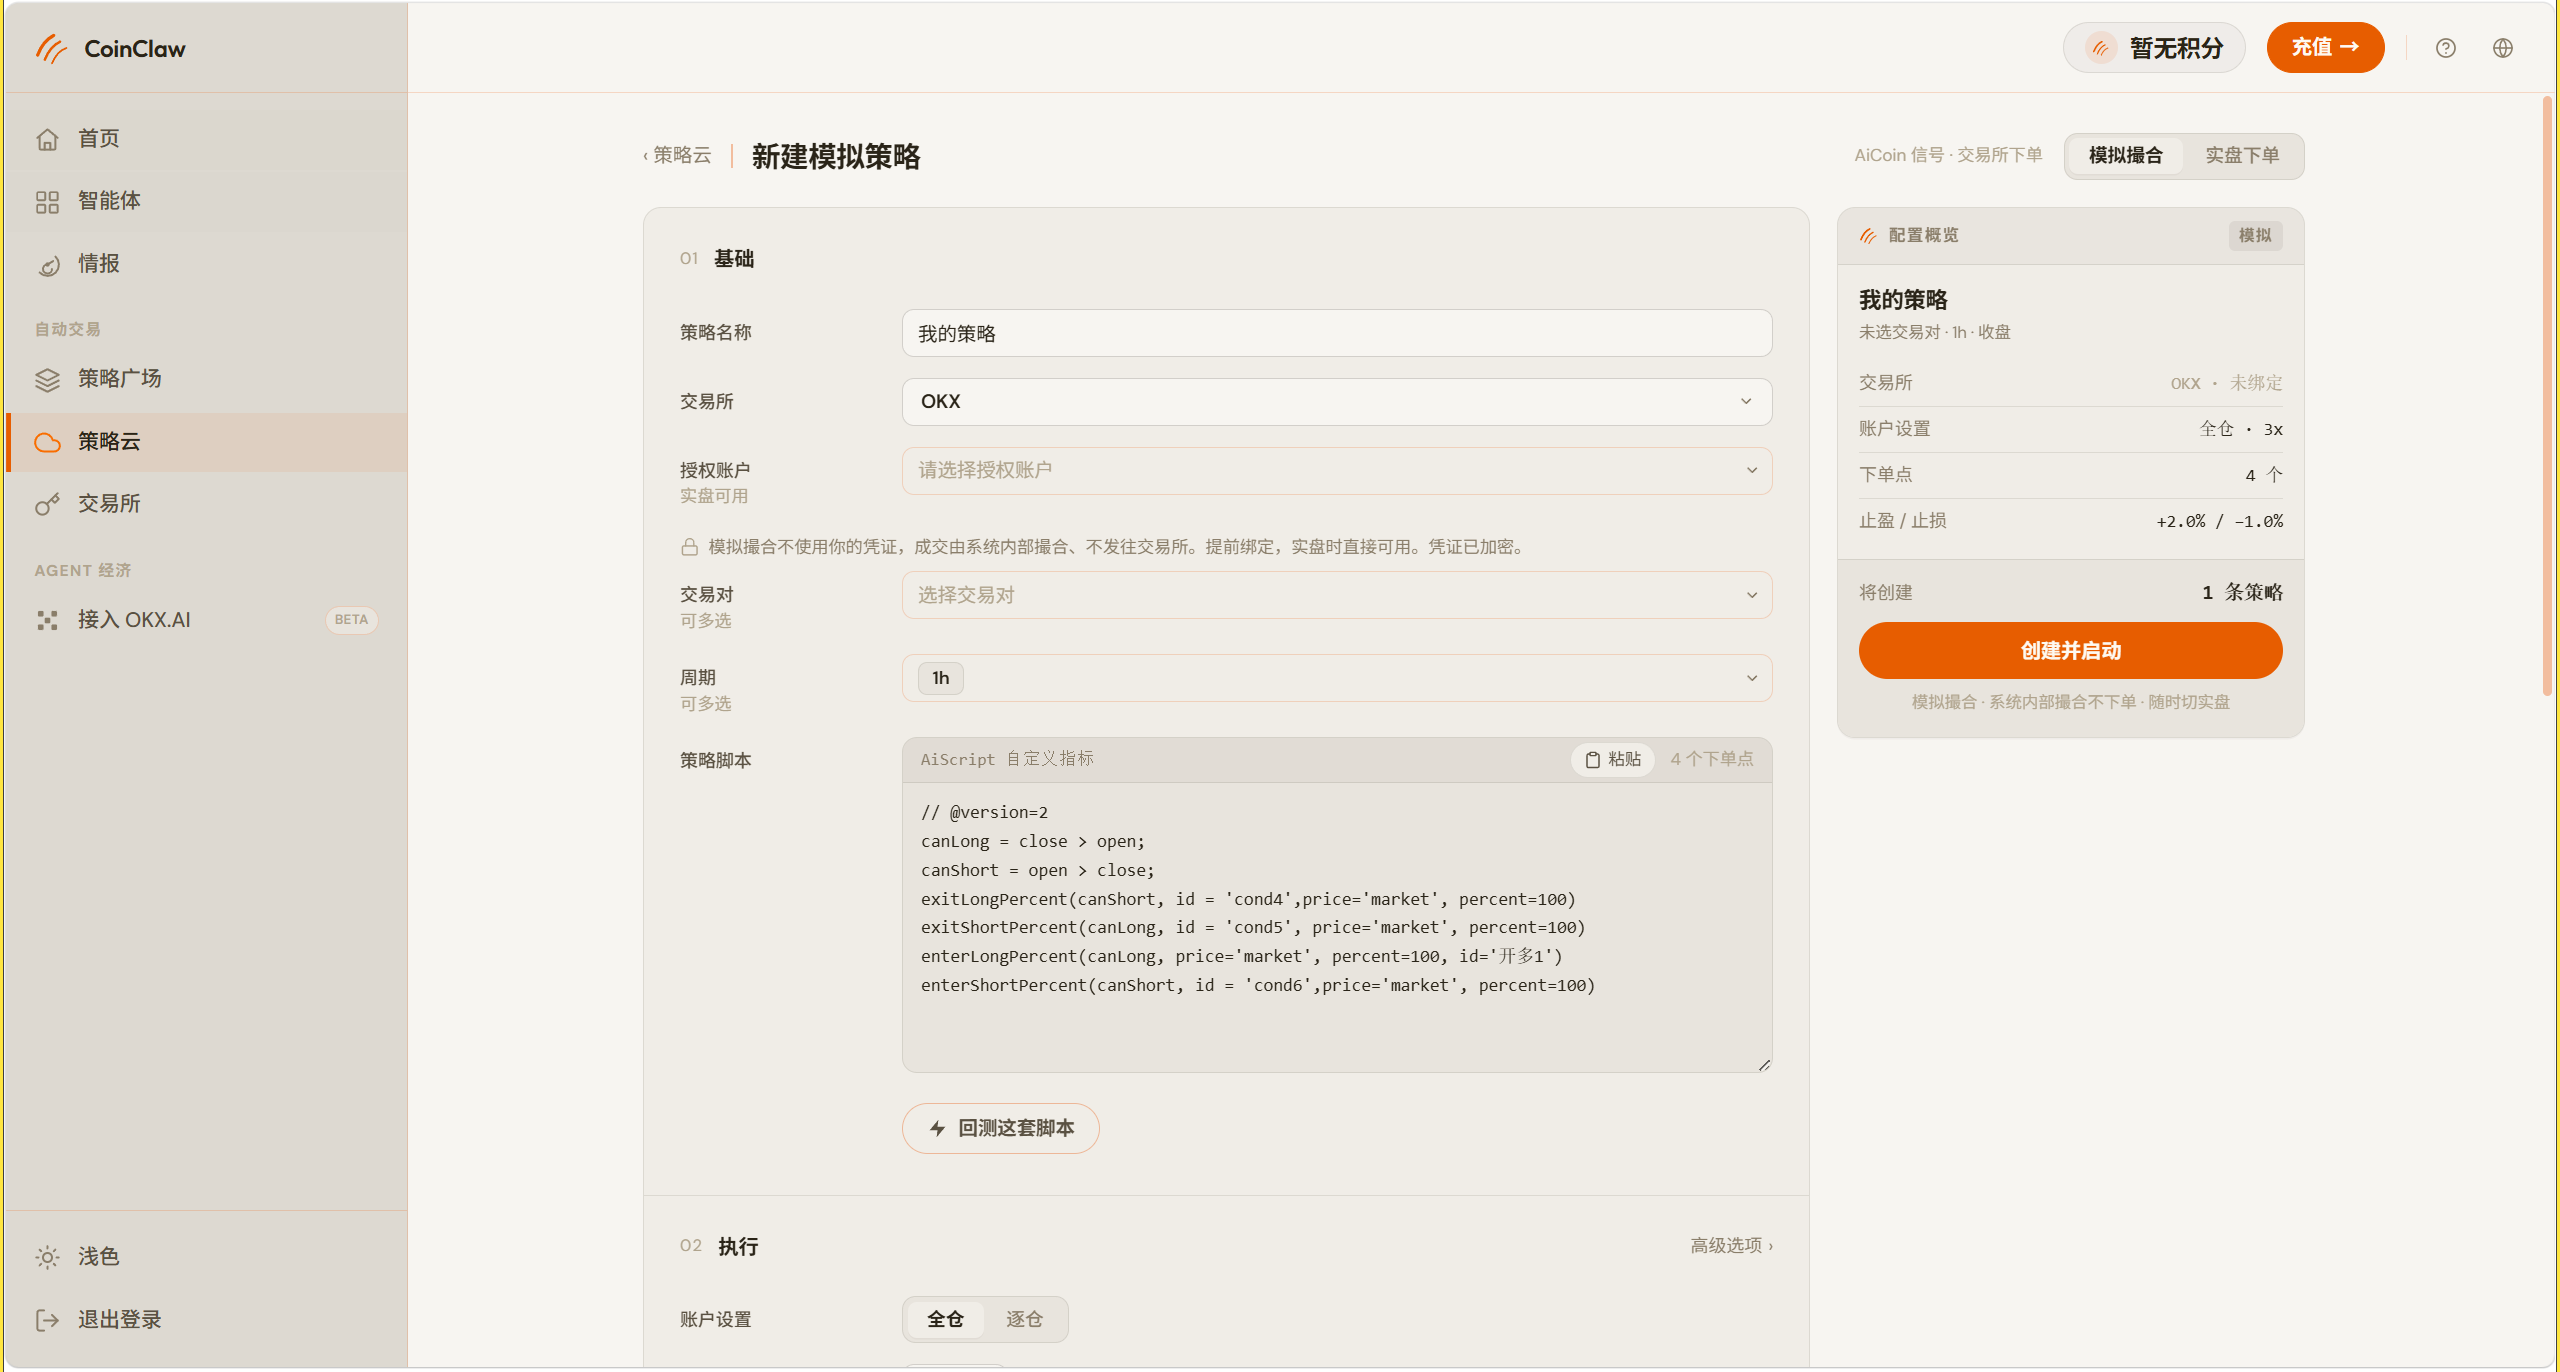The height and width of the screenshot is (1372, 2560).
Task: Open 交易所 in sidebar
Action: point(207,504)
